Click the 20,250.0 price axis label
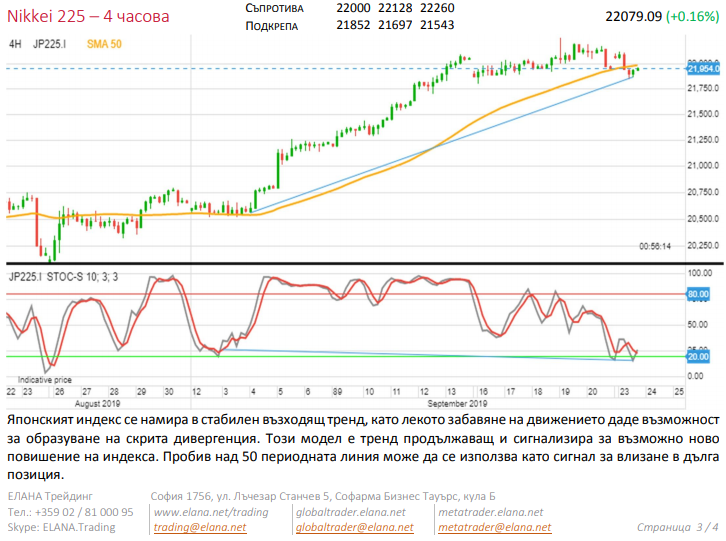Image resolution: width=726 pixels, height=541 pixels. (703, 245)
